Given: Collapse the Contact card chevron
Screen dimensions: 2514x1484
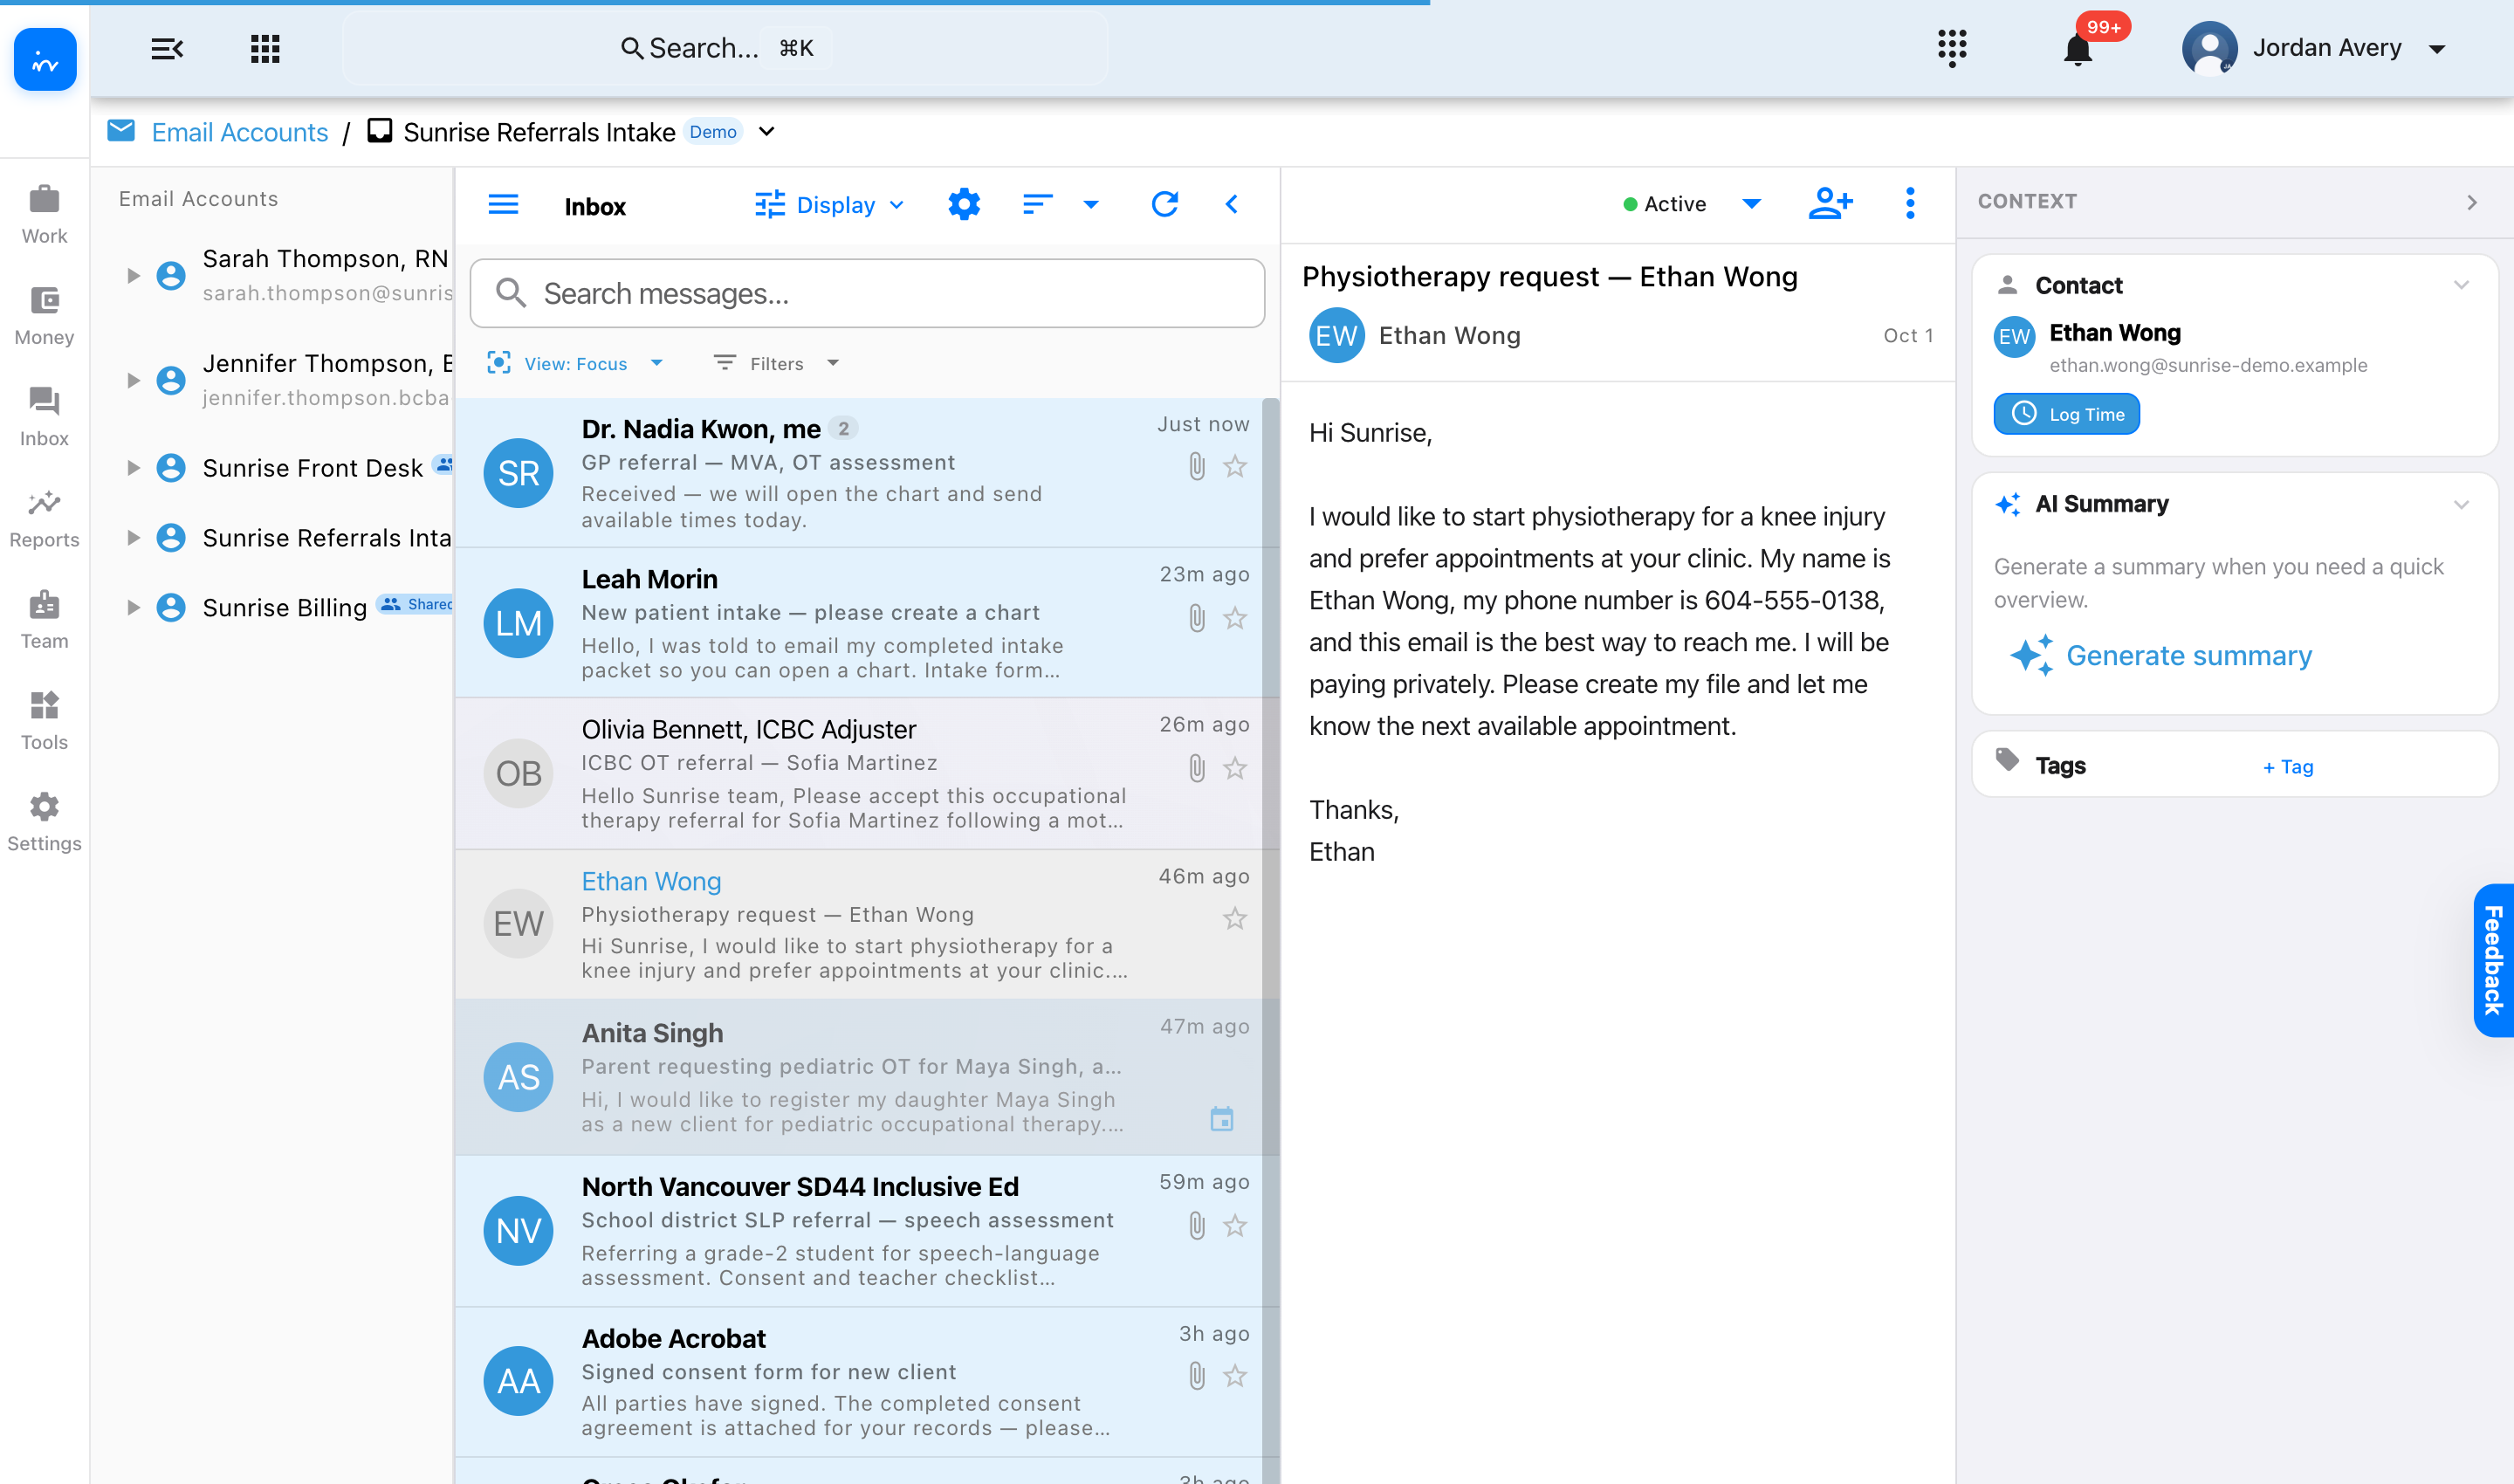Looking at the screenshot, I should coord(2461,285).
